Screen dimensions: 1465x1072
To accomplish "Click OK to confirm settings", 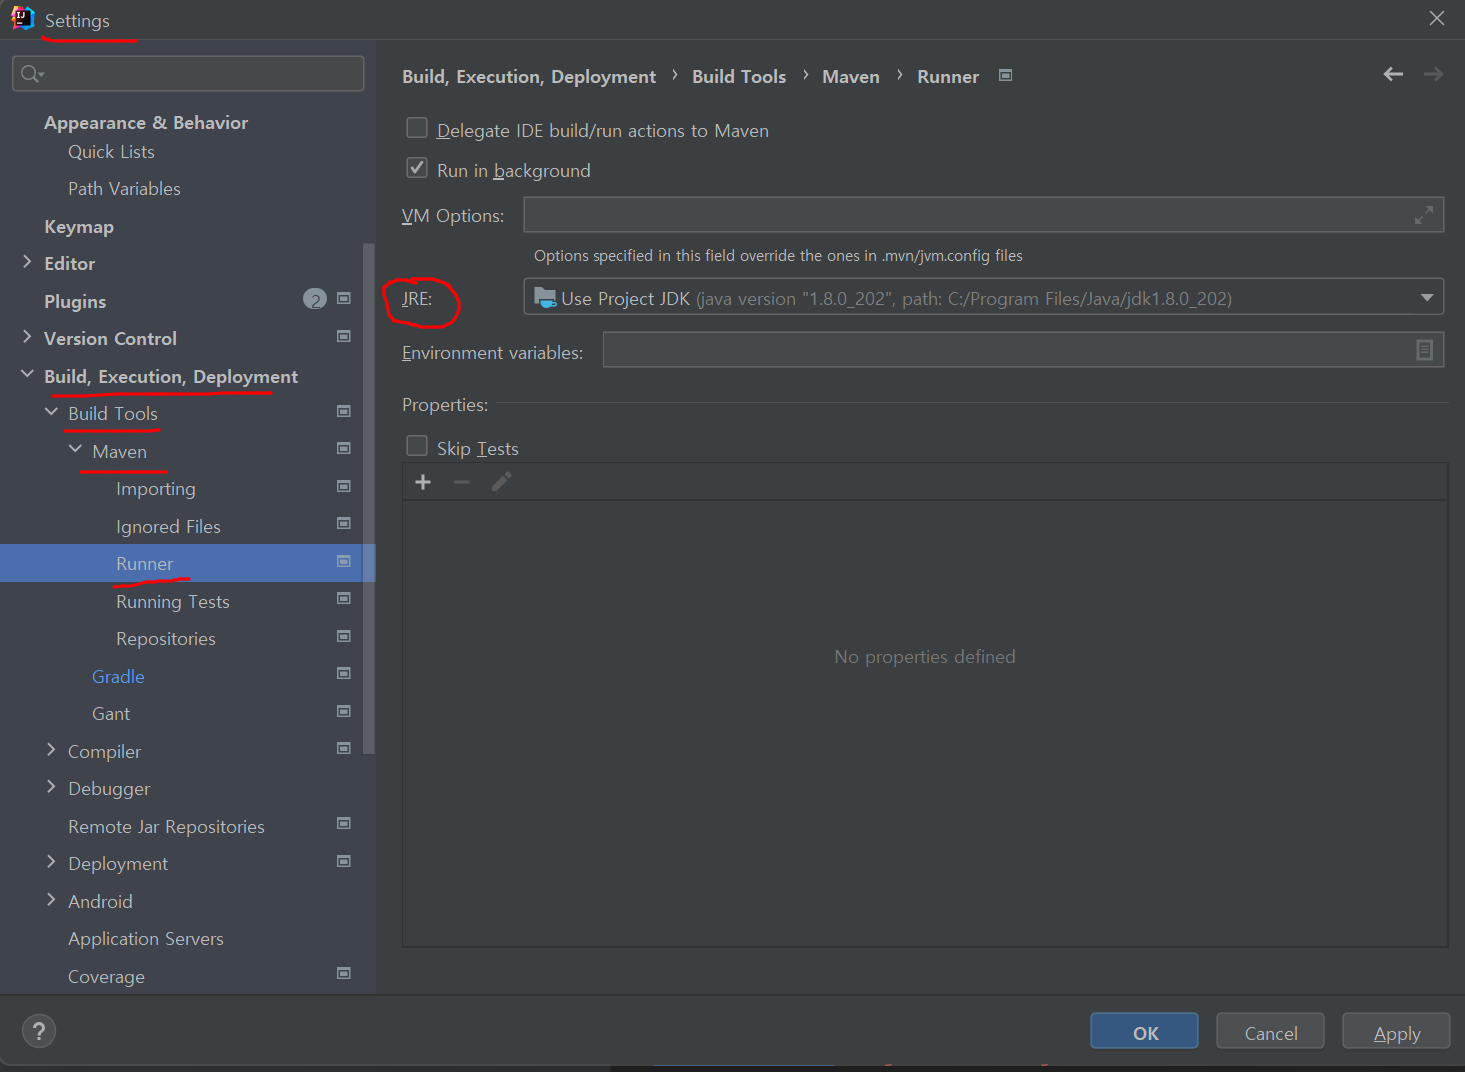I will [1144, 1032].
